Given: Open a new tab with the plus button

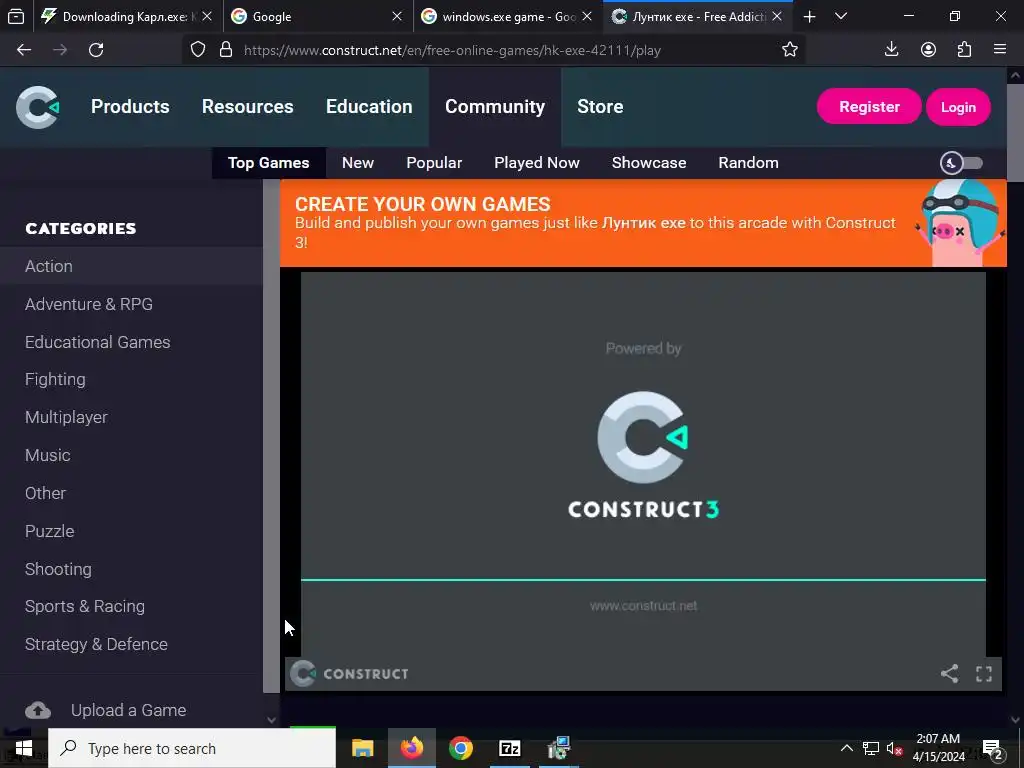Looking at the screenshot, I should click(x=809, y=16).
